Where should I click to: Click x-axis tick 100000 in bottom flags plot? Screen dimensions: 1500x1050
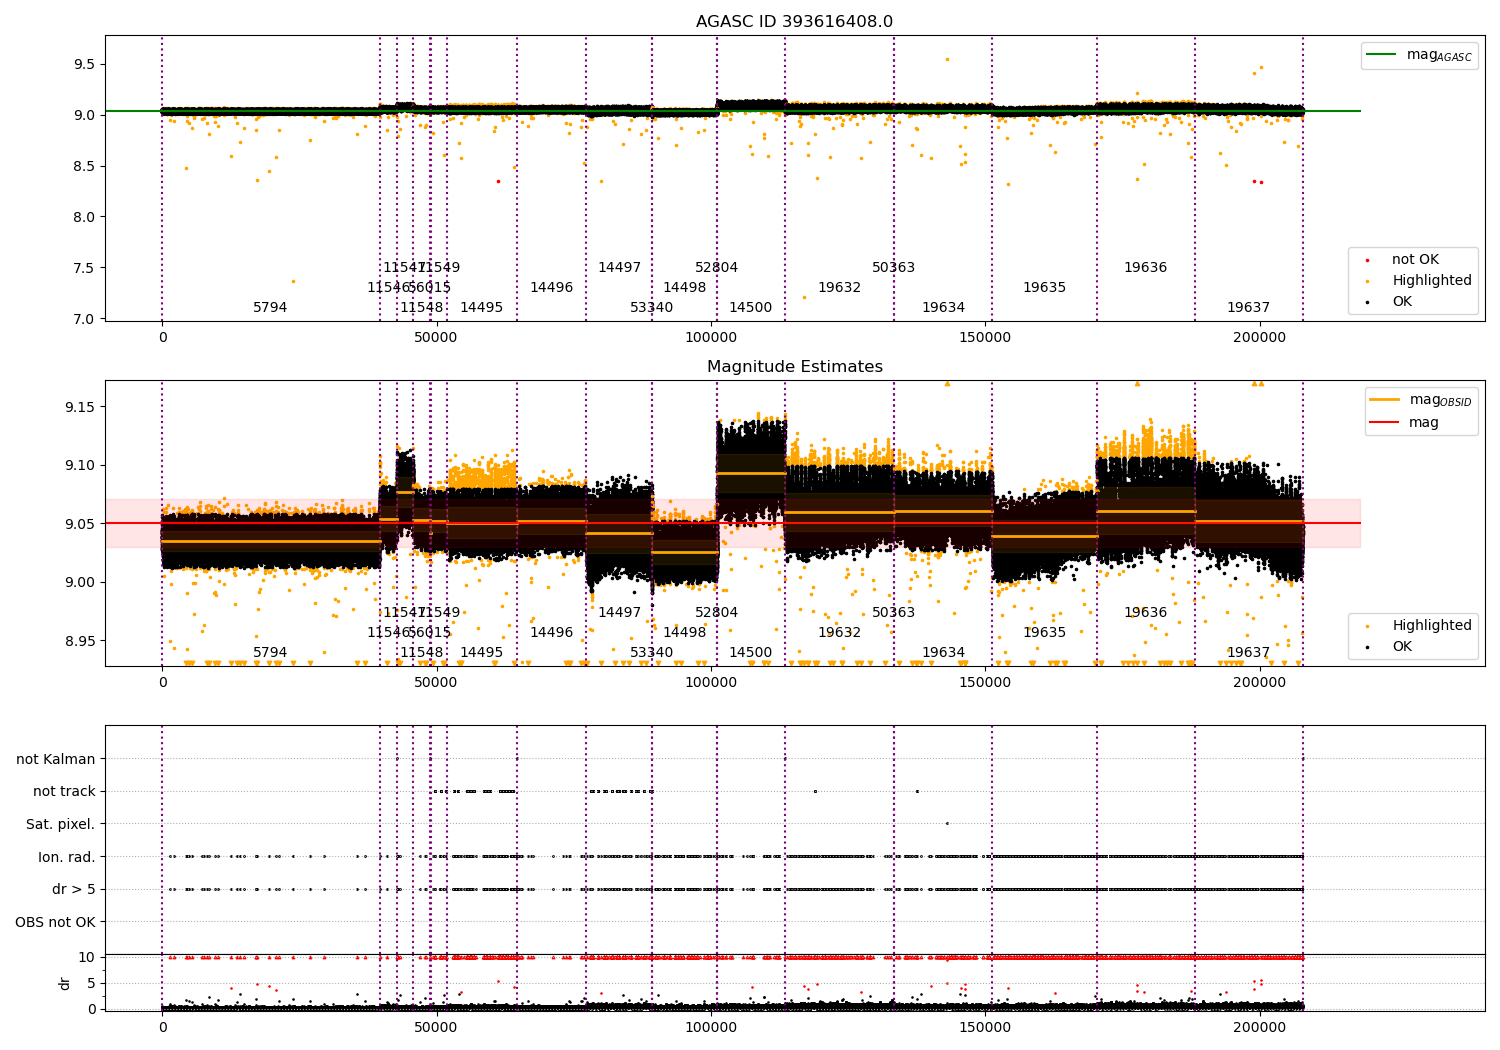click(711, 1027)
